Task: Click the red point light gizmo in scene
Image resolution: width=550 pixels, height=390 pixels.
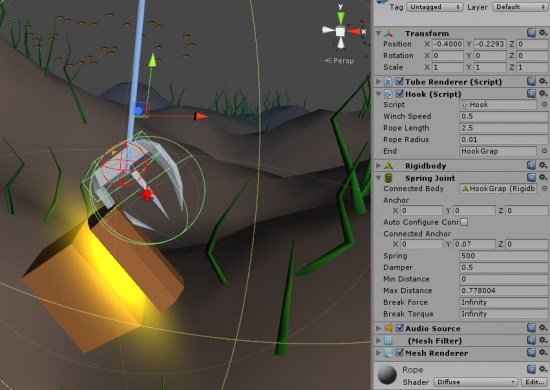Action: [x=147, y=193]
